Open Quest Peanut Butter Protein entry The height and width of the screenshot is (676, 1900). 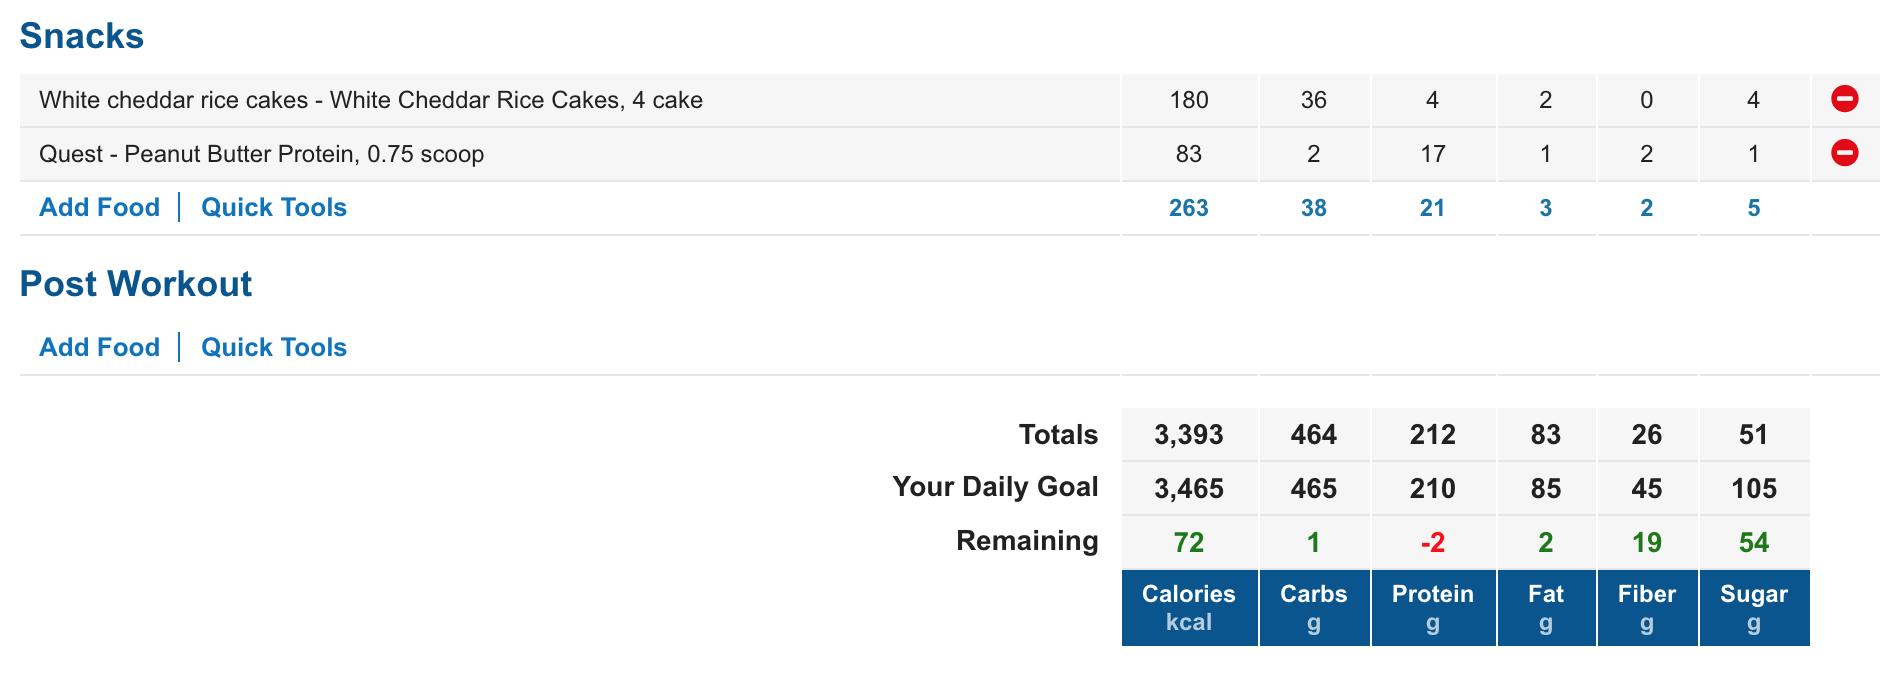pyautogui.click(x=261, y=154)
